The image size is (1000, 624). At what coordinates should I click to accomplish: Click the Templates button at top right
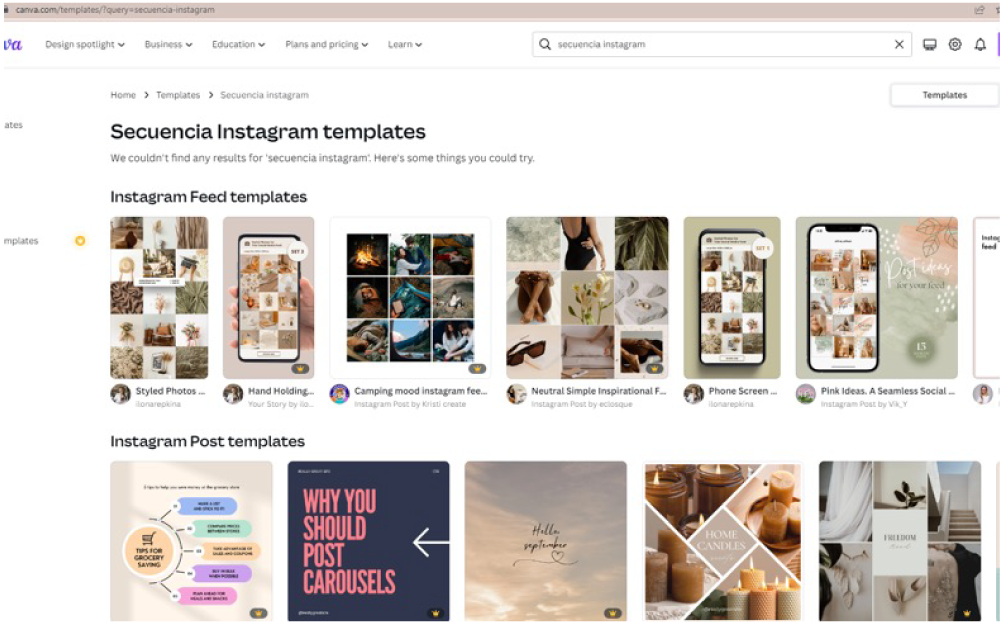click(945, 95)
